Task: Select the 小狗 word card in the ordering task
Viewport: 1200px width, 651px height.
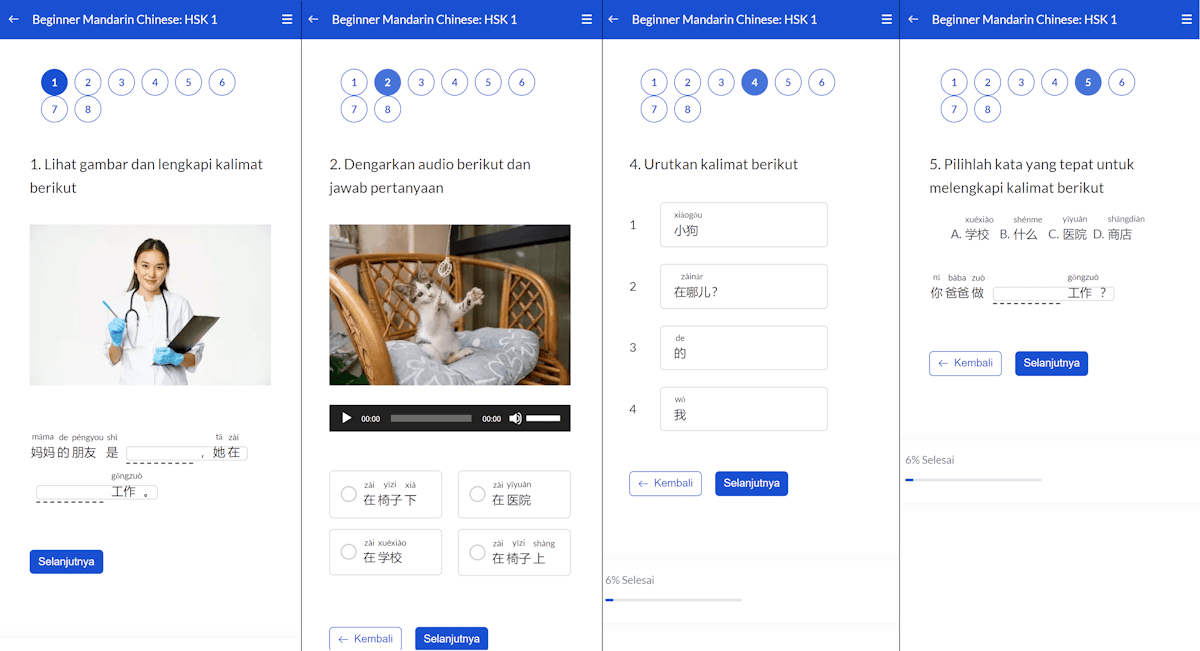Action: pos(743,225)
